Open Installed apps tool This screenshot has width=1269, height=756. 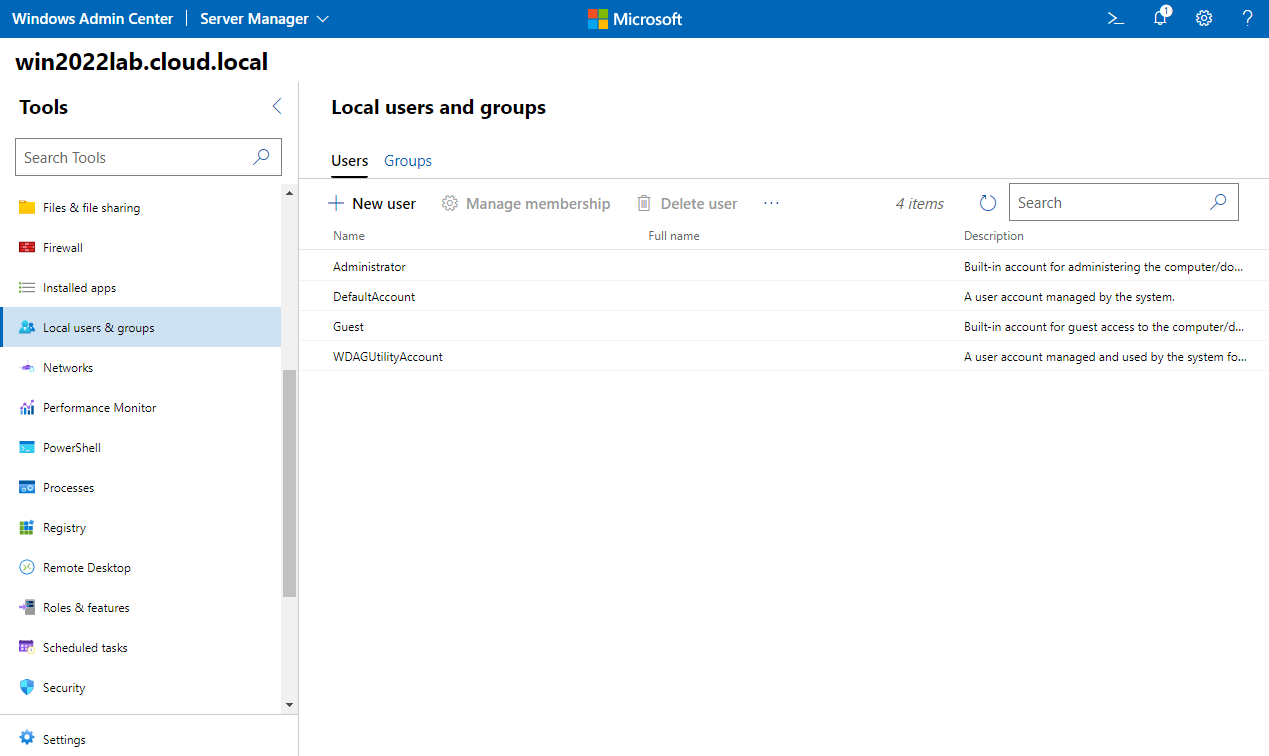(x=140, y=288)
